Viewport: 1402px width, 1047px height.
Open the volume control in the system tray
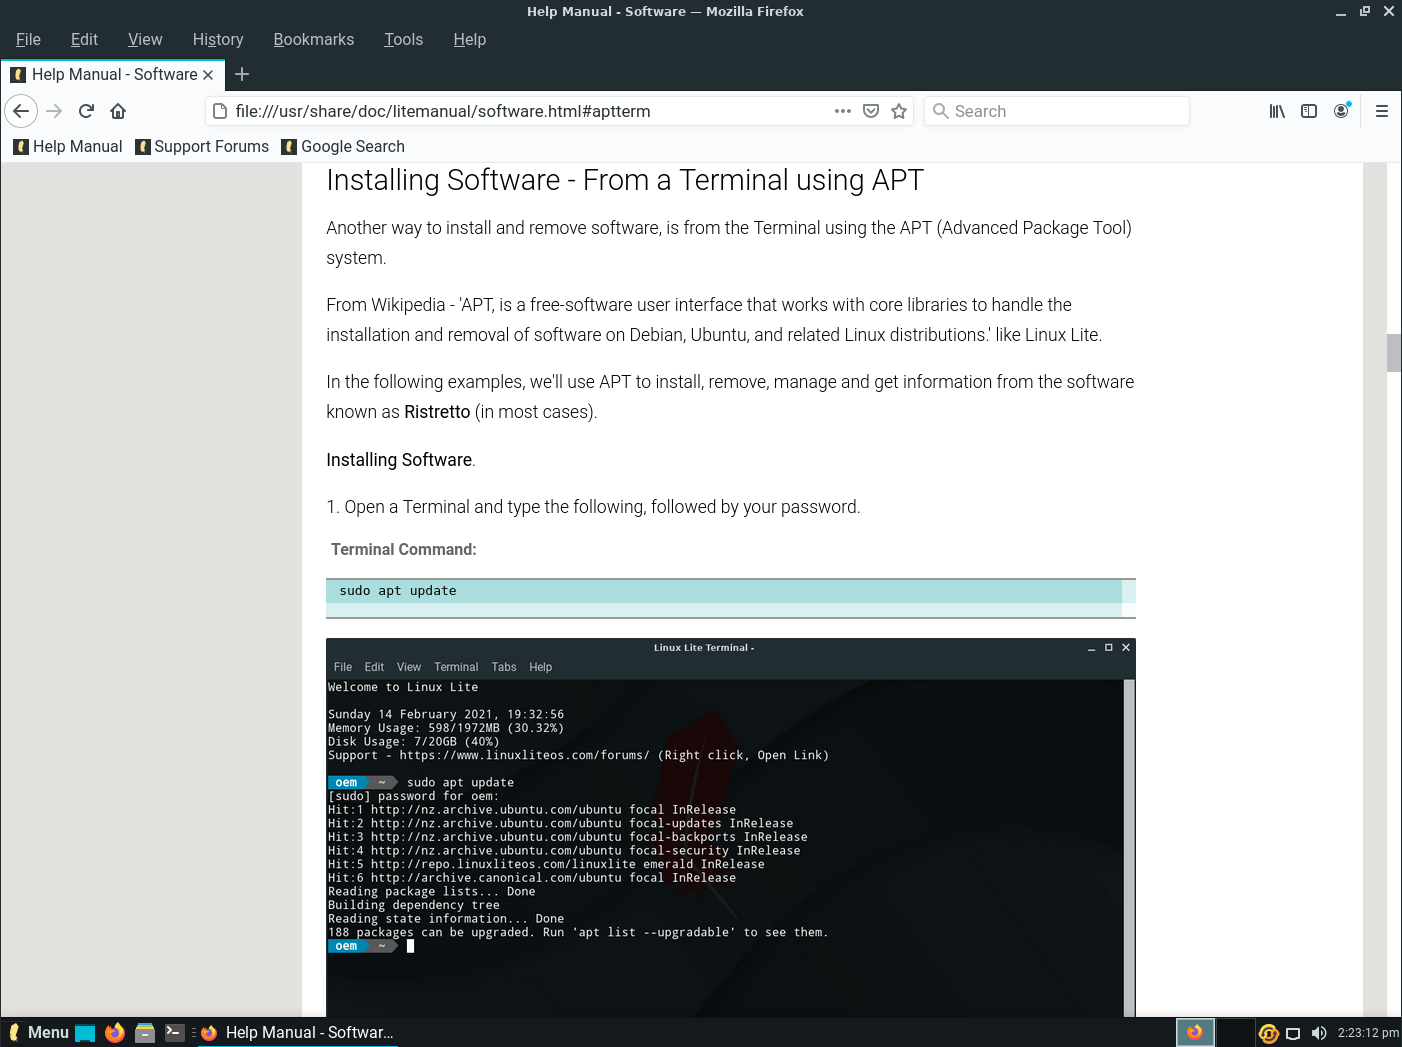1319,1032
